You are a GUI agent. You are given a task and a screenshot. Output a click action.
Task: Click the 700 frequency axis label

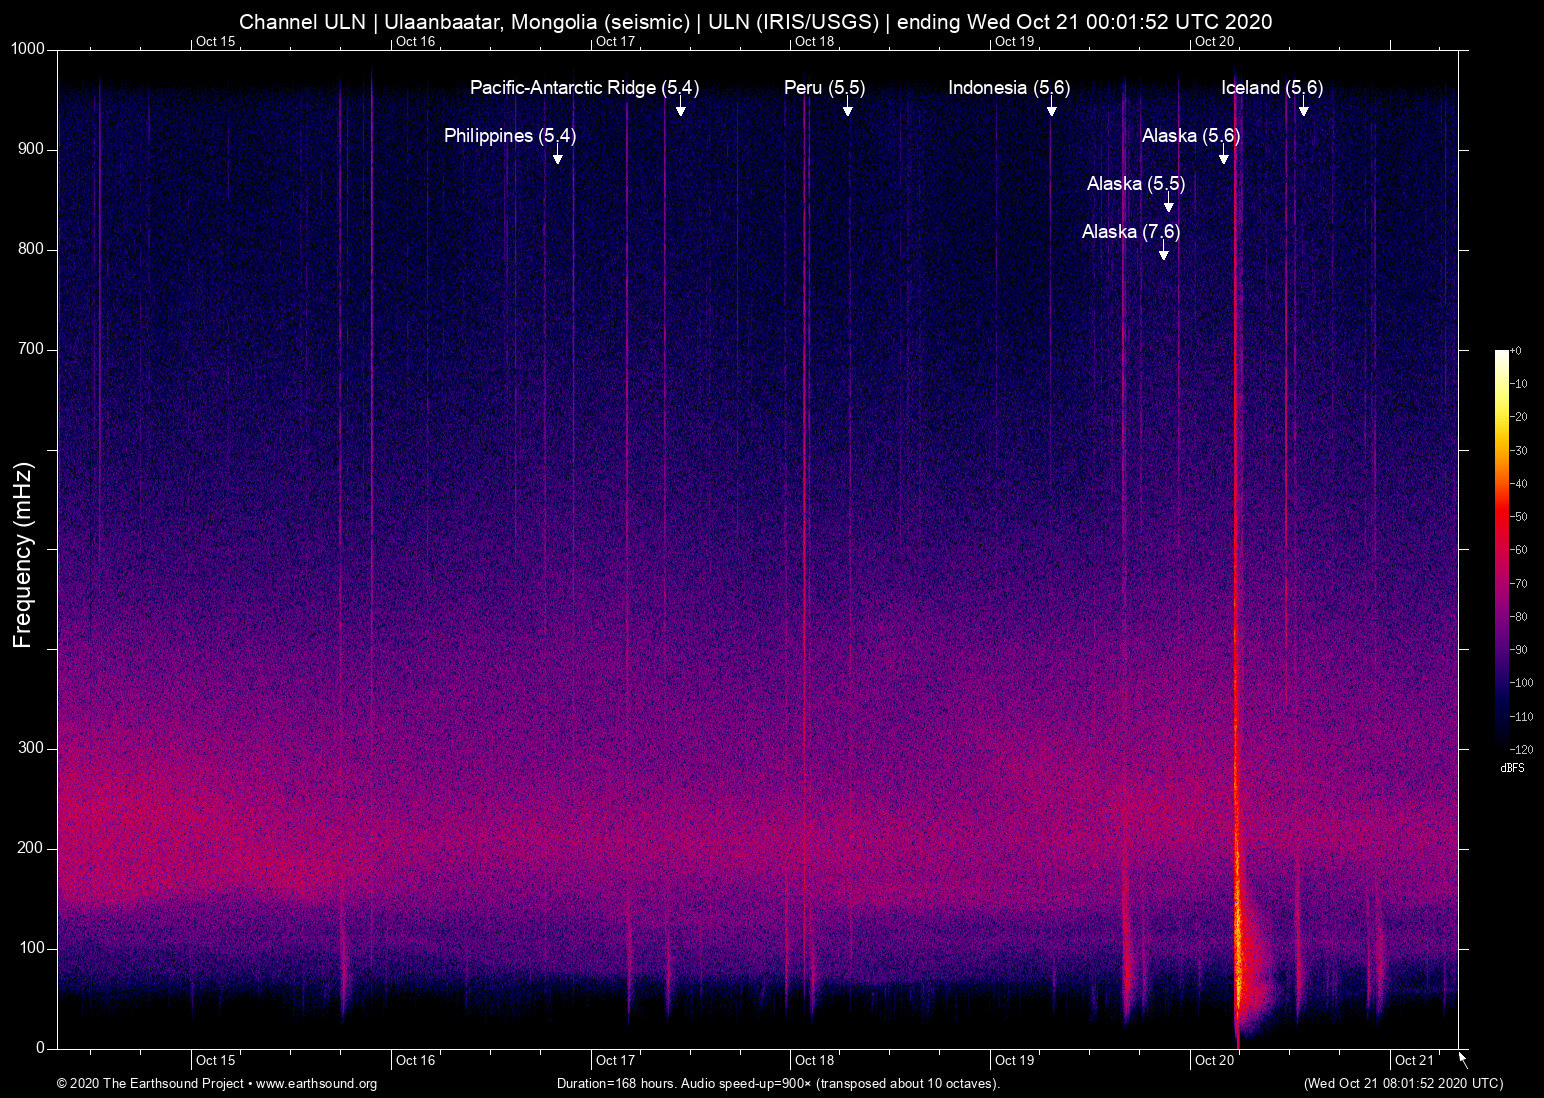pos(32,349)
